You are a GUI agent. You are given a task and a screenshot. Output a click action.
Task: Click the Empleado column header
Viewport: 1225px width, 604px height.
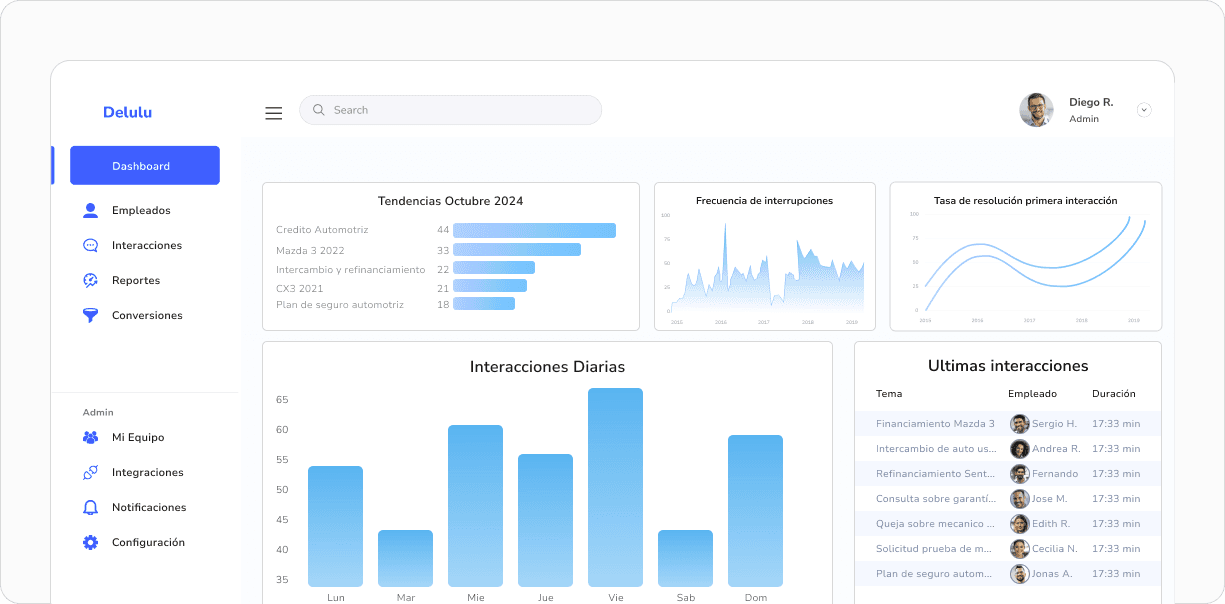(x=1032, y=394)
